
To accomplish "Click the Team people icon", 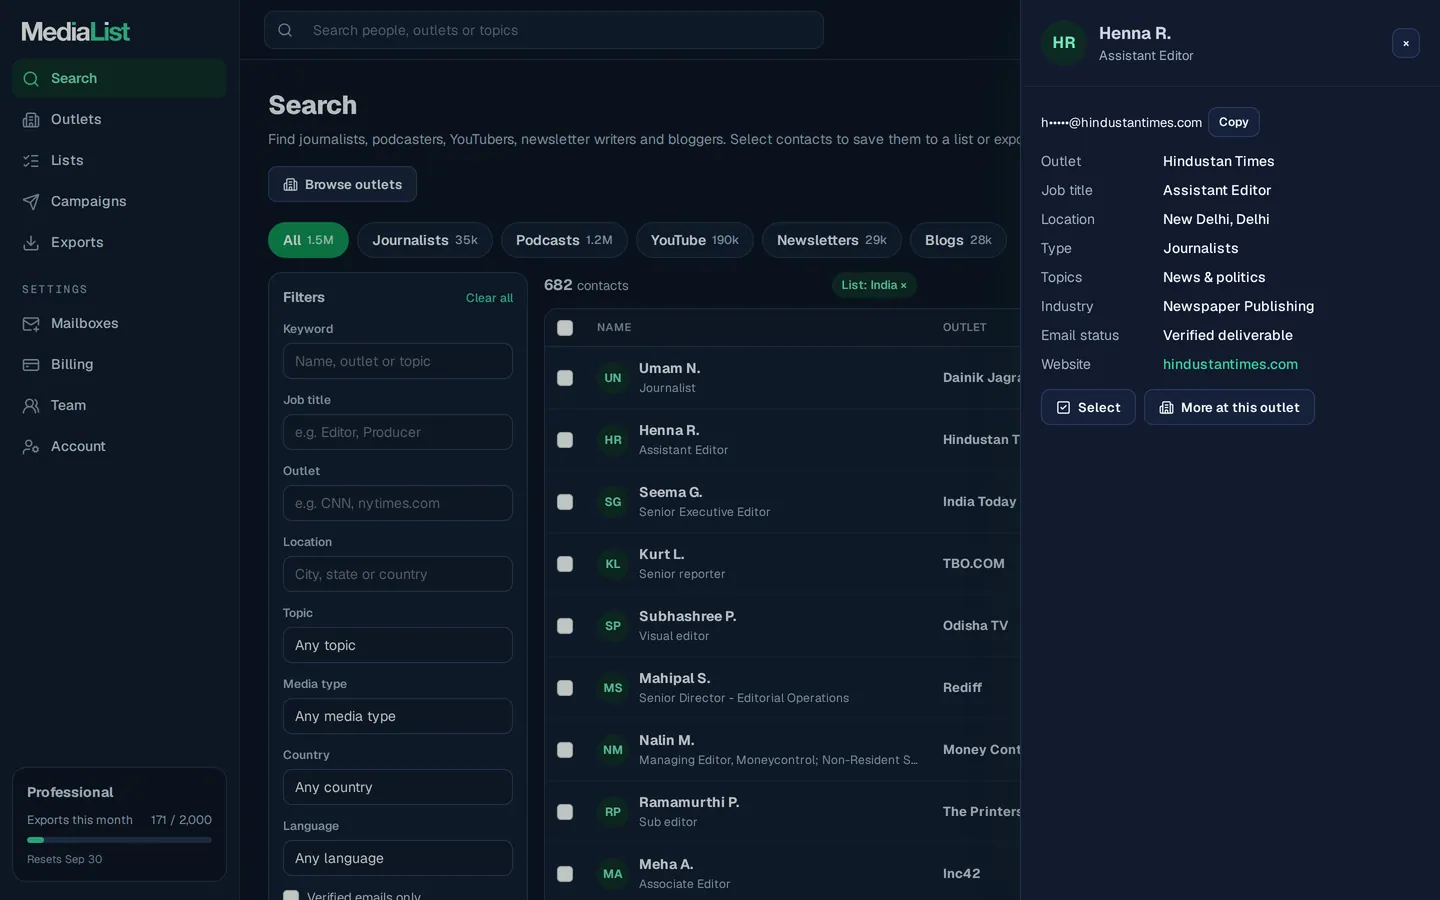I will click(x=31, y=406).
